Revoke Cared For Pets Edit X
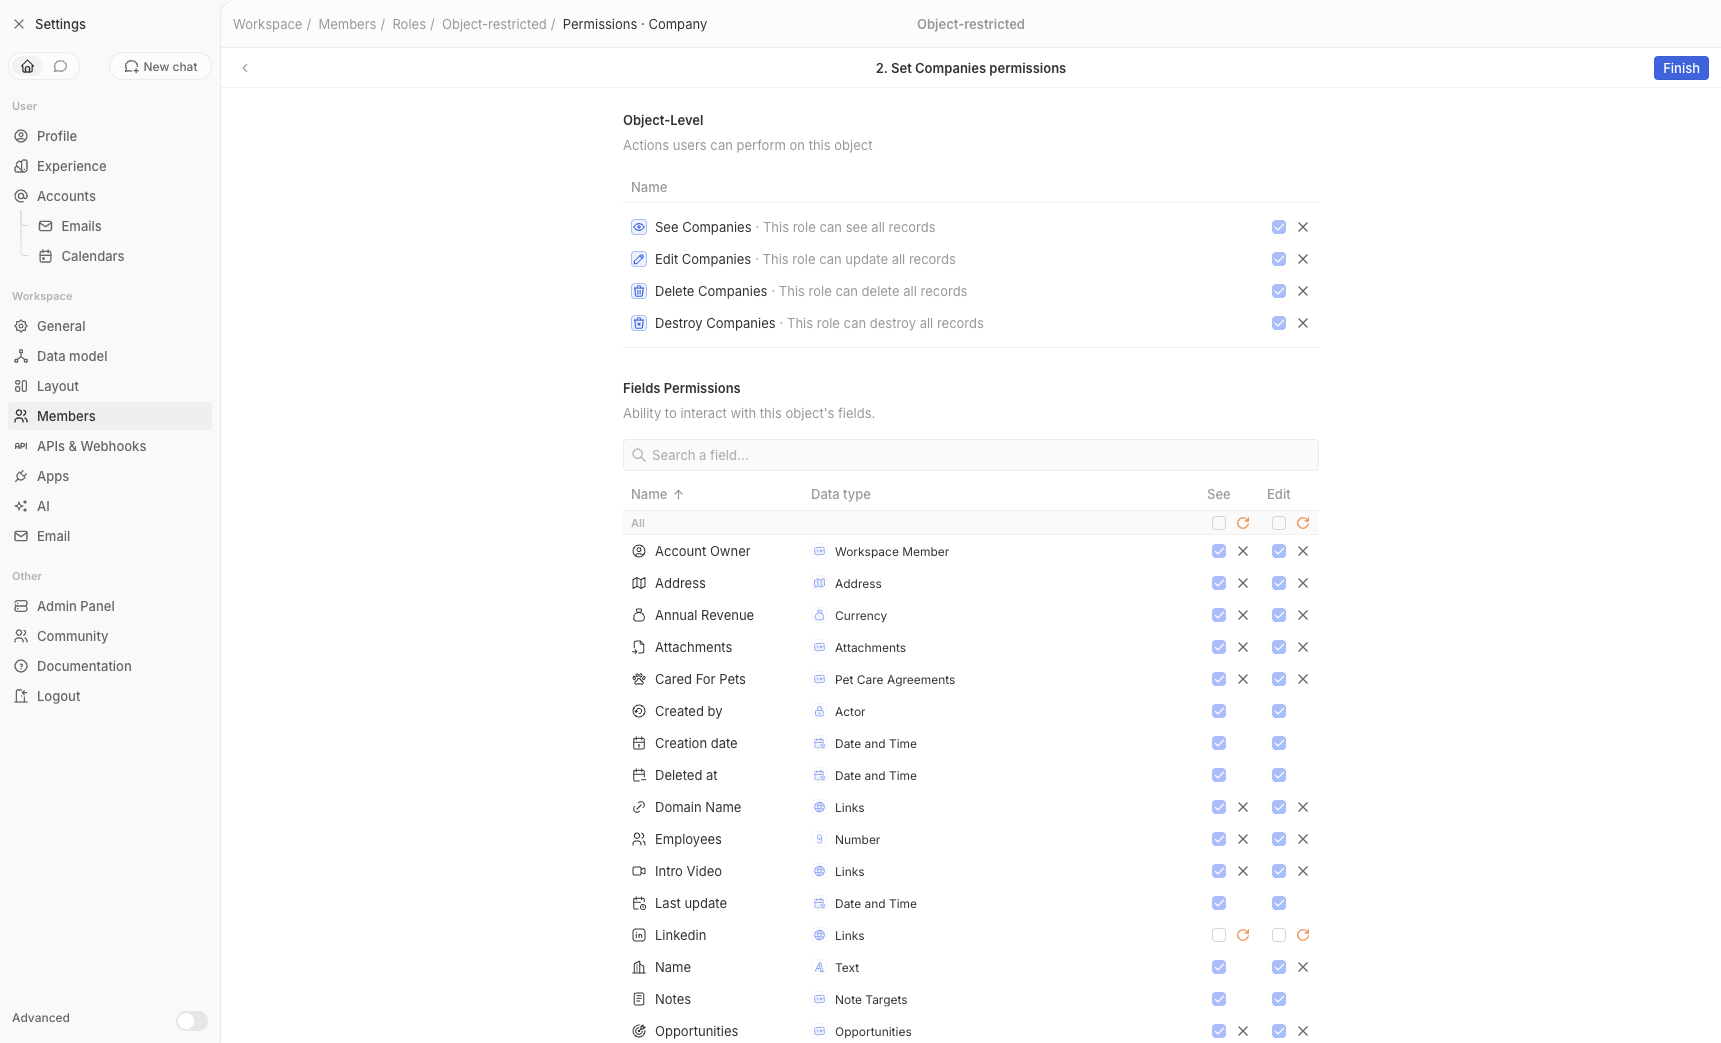 [1303, 679]
